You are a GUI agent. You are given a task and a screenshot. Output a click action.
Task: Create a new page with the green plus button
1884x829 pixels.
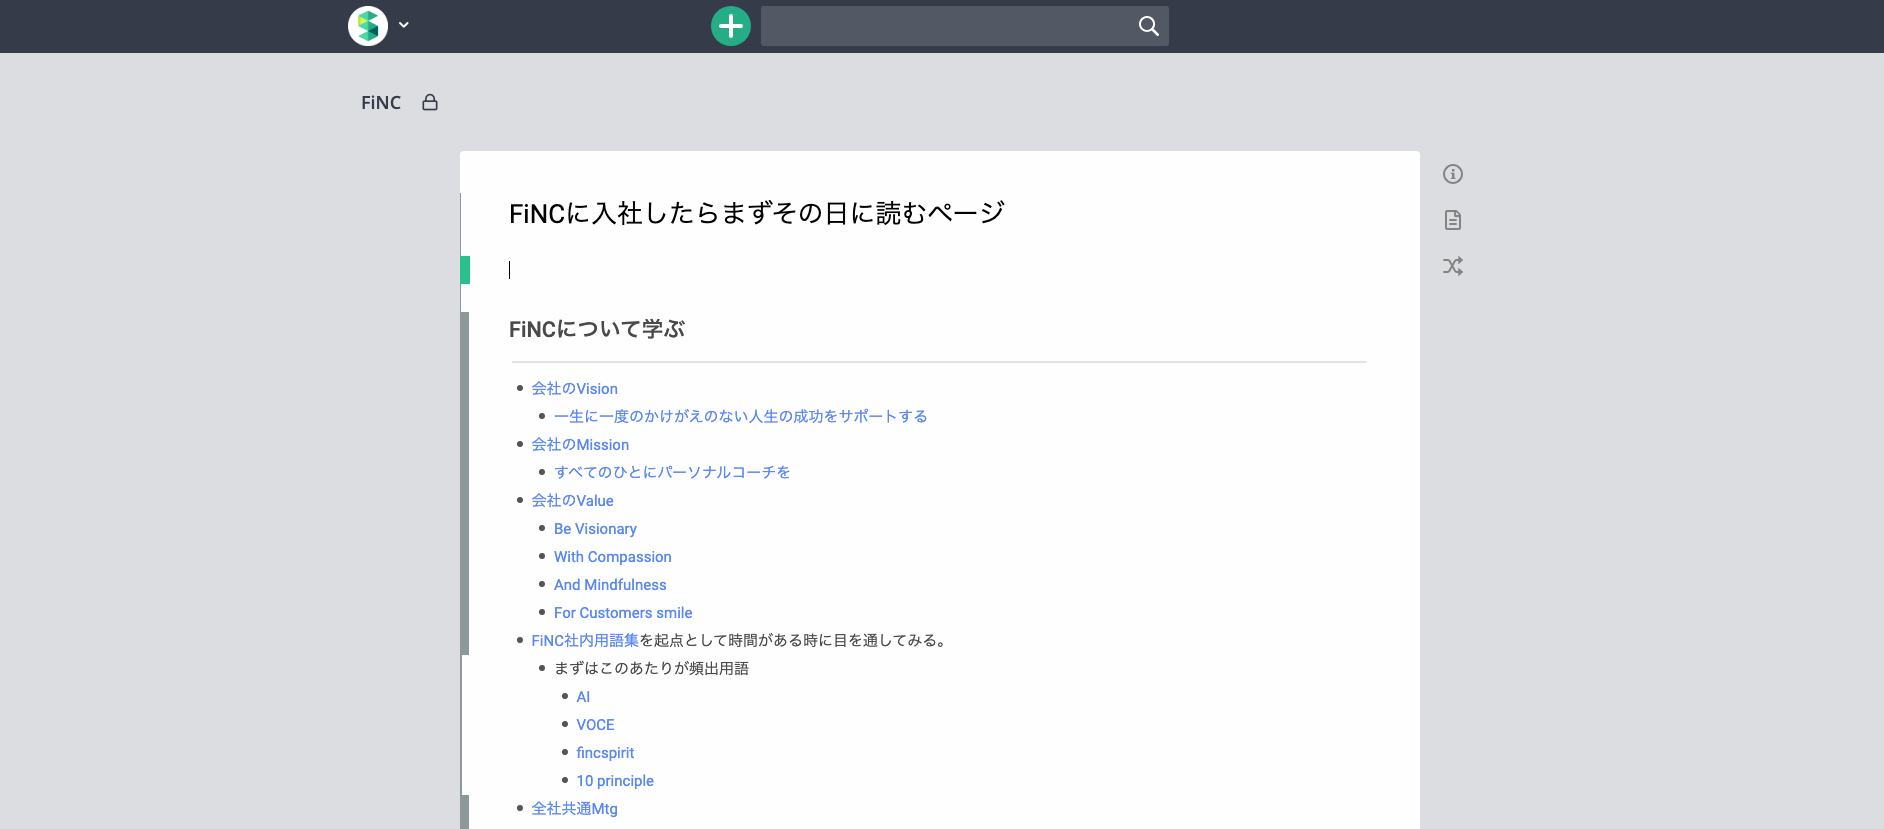pyautogui.click(x=731, y=26)
